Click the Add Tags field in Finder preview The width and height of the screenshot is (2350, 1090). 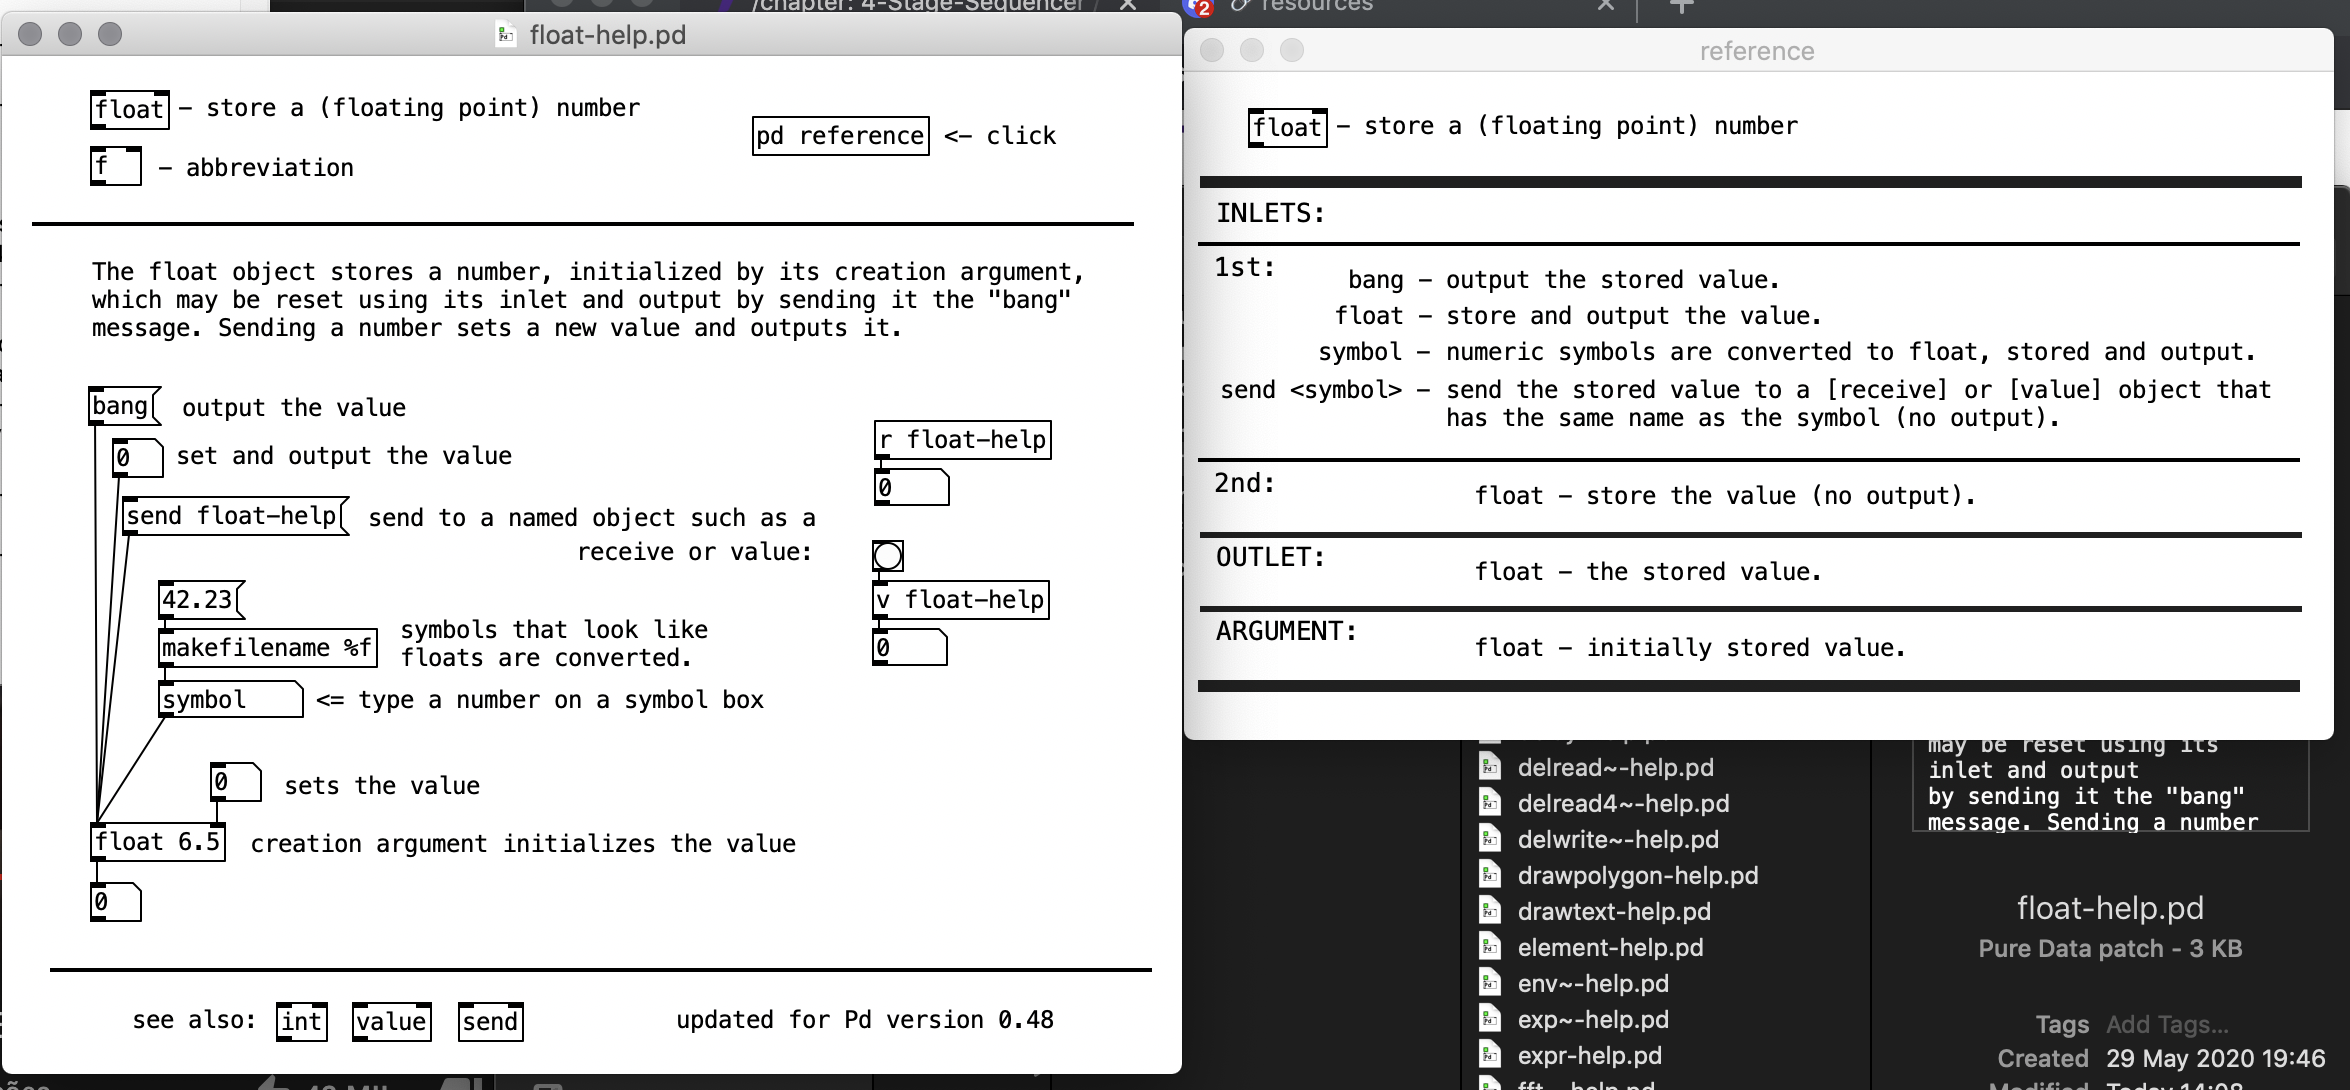tap(2166, 1024)
